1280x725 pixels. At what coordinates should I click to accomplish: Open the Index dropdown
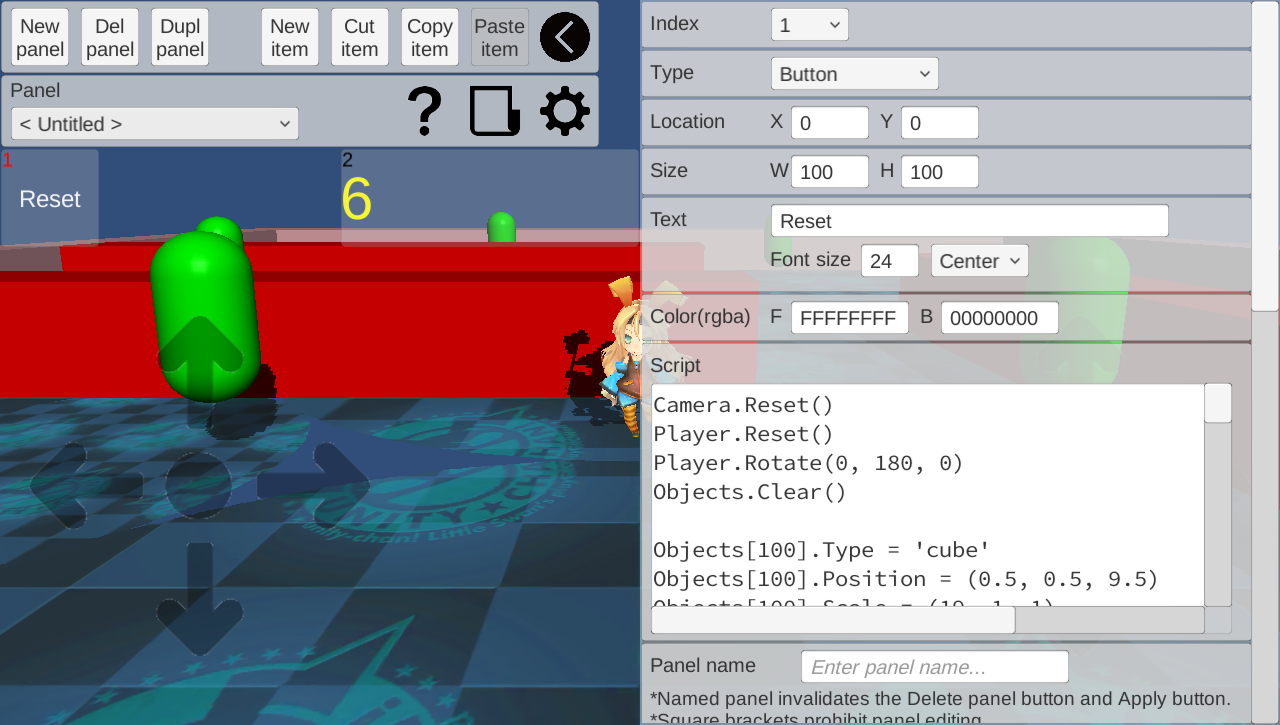pyautogui.click(x=810, y=25)
